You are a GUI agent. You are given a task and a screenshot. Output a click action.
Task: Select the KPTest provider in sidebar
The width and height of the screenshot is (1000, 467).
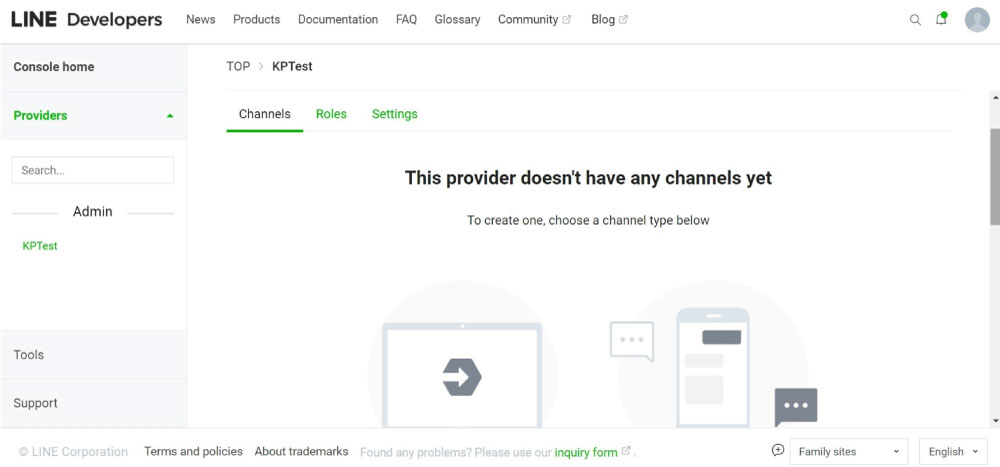[40, 246]
